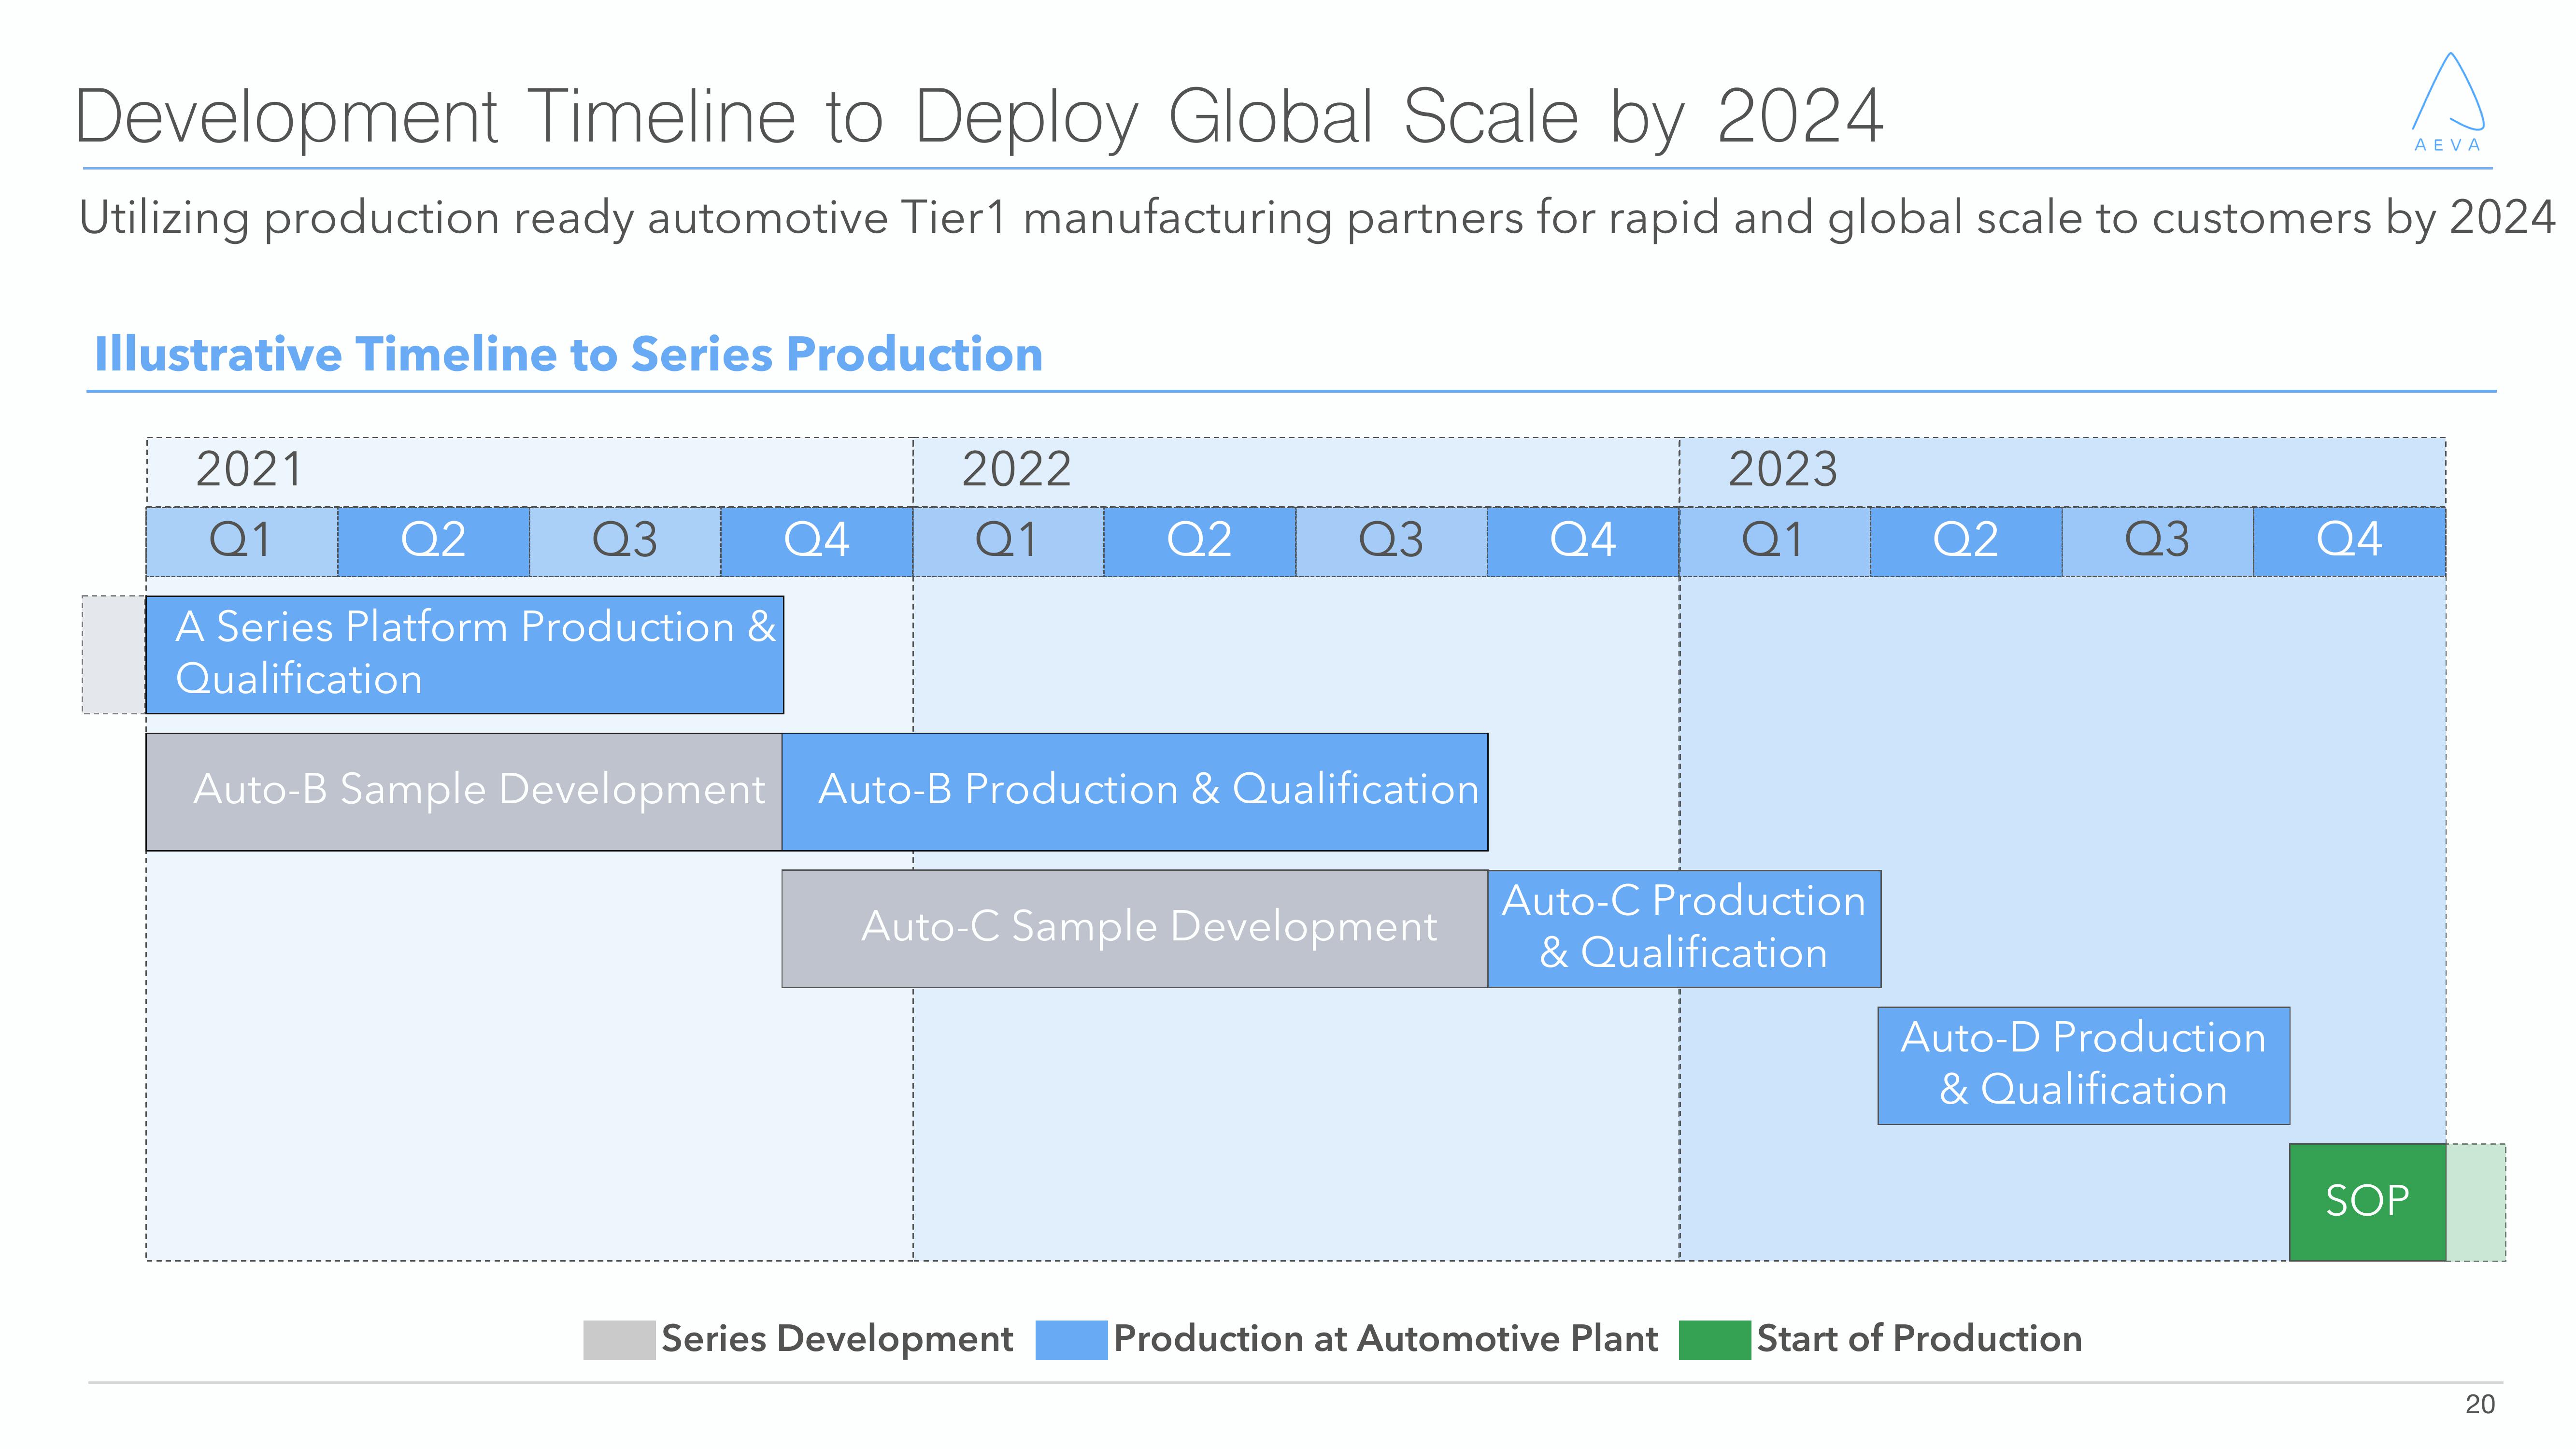Select the Auto-C Production & Qualification bar

pos(1684,929)
